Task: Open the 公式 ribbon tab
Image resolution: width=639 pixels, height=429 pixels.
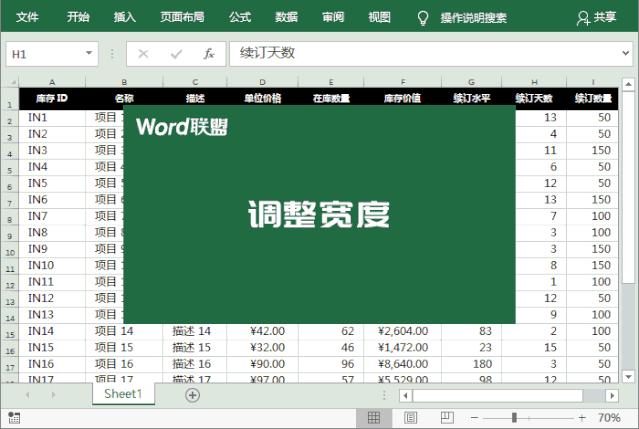Action: click(240, 17)
